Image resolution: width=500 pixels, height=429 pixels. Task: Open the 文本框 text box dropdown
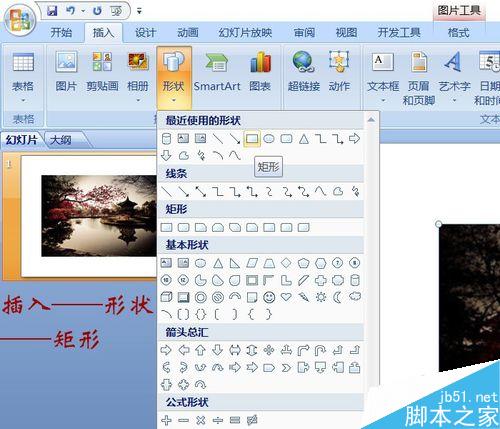pos(383,77)
